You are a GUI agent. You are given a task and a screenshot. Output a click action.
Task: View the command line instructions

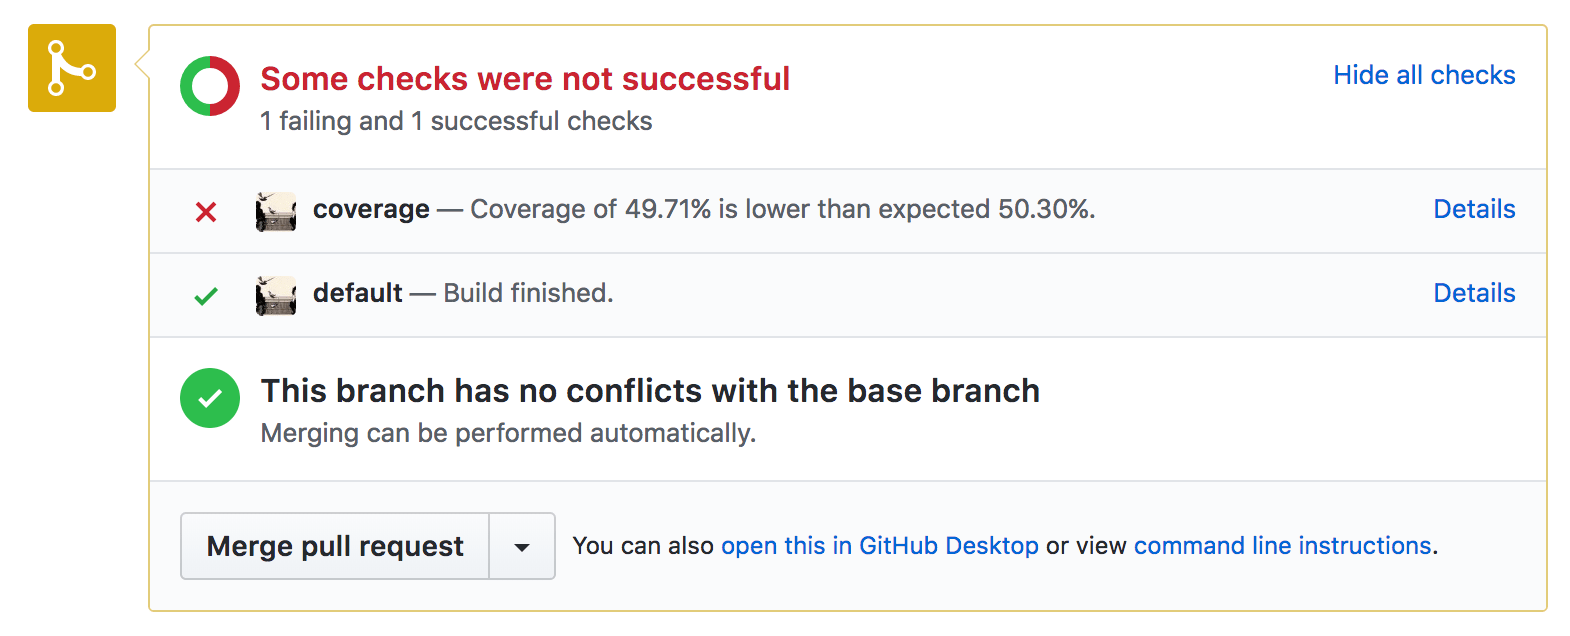pyautogui.click(x=1282, y=546)
